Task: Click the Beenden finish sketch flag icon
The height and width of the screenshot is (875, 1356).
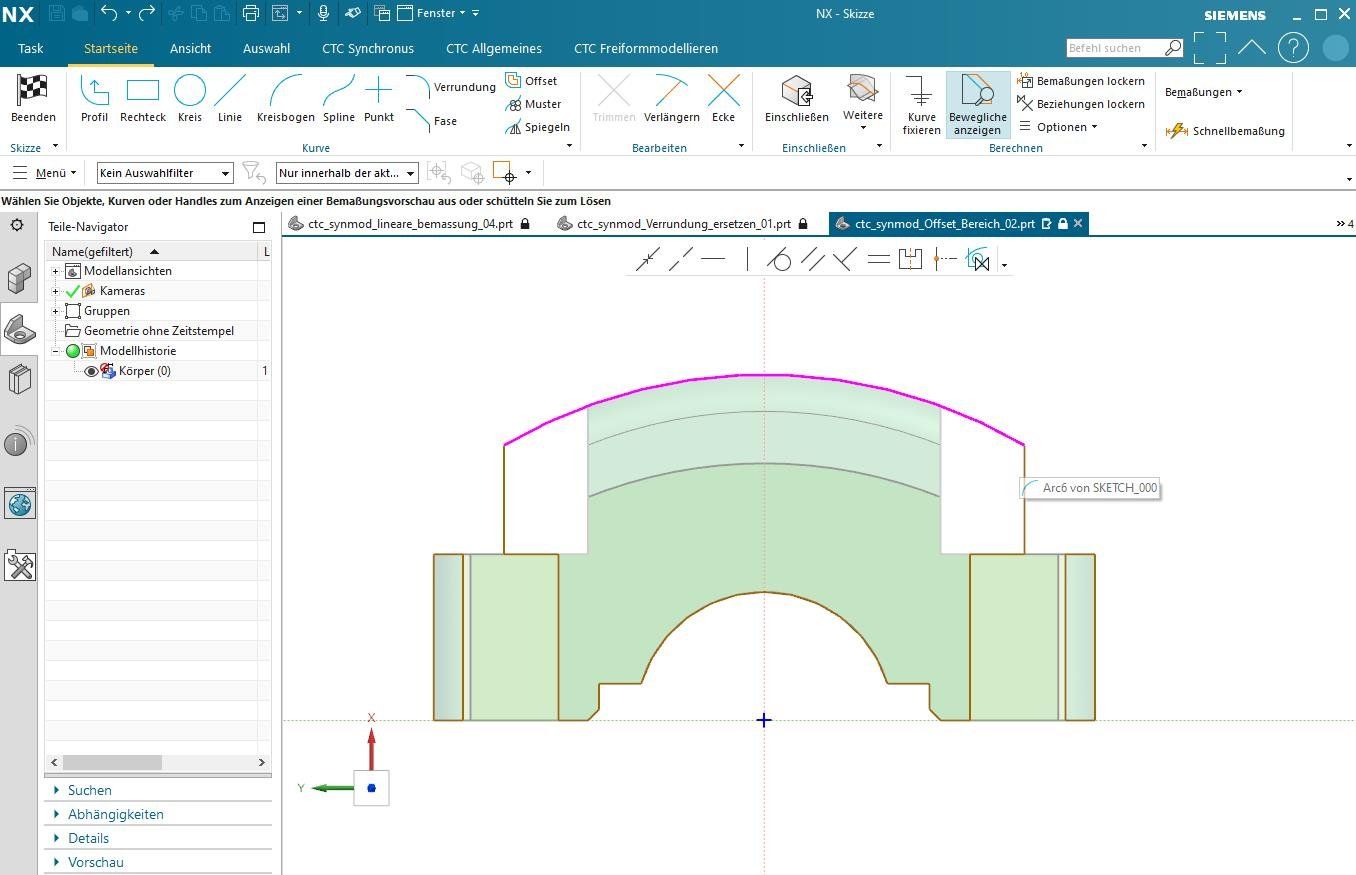Action: (x=33, y=92)
